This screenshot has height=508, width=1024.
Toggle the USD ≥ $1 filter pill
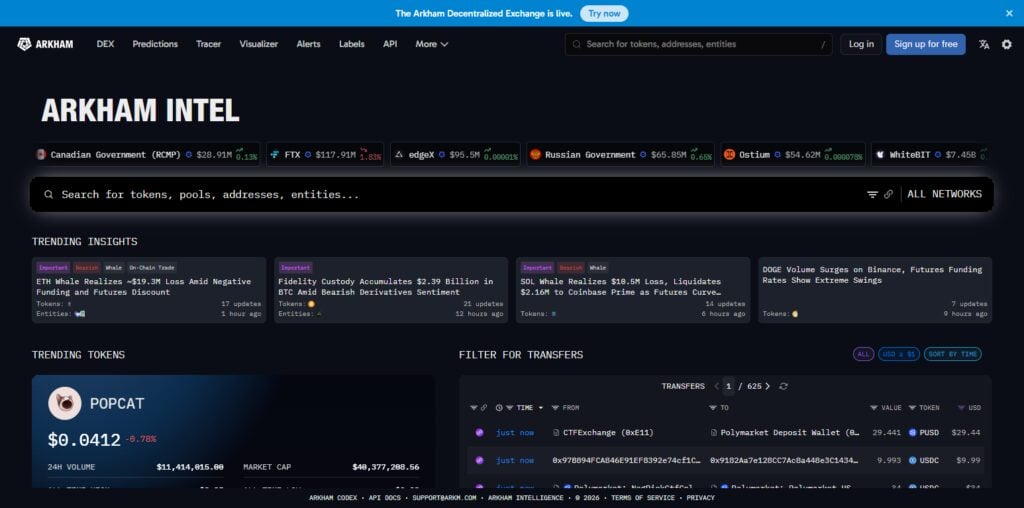tap(899, 354)
